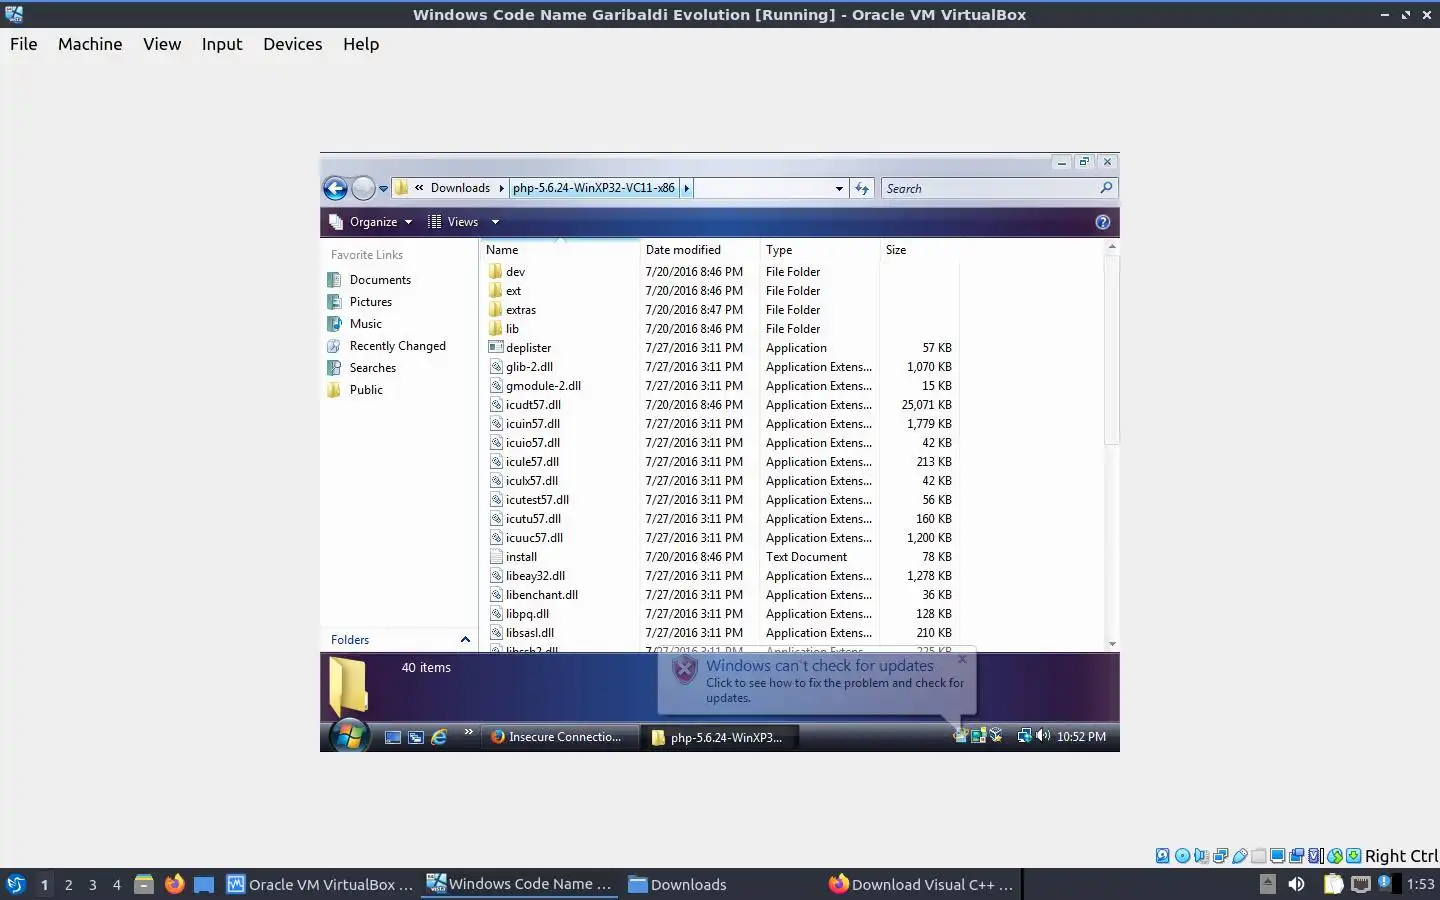Click the Downloads breadcrumb in address bar
This screenshot has height=900, width=1440.
460,188
